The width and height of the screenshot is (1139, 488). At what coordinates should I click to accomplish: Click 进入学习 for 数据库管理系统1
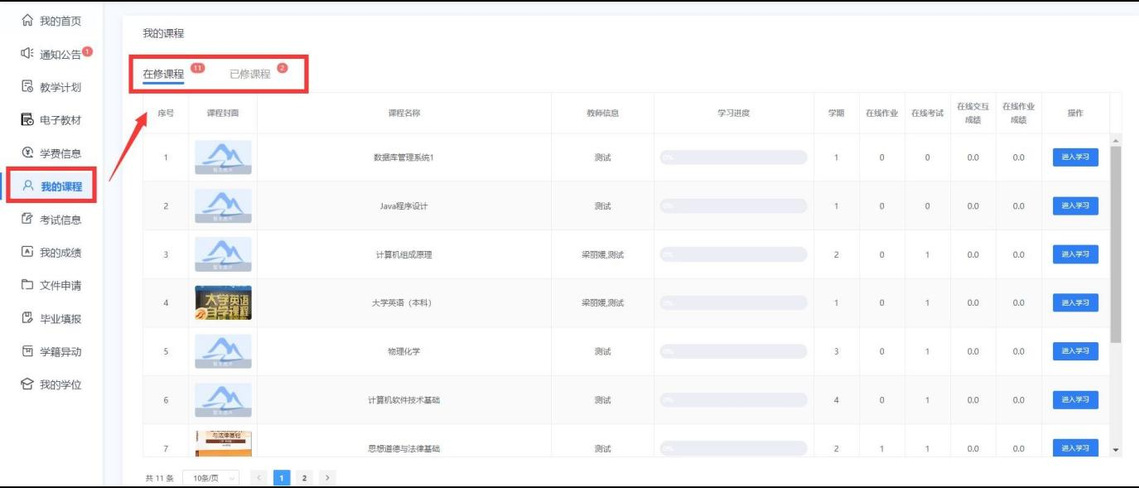[1075, 157]
